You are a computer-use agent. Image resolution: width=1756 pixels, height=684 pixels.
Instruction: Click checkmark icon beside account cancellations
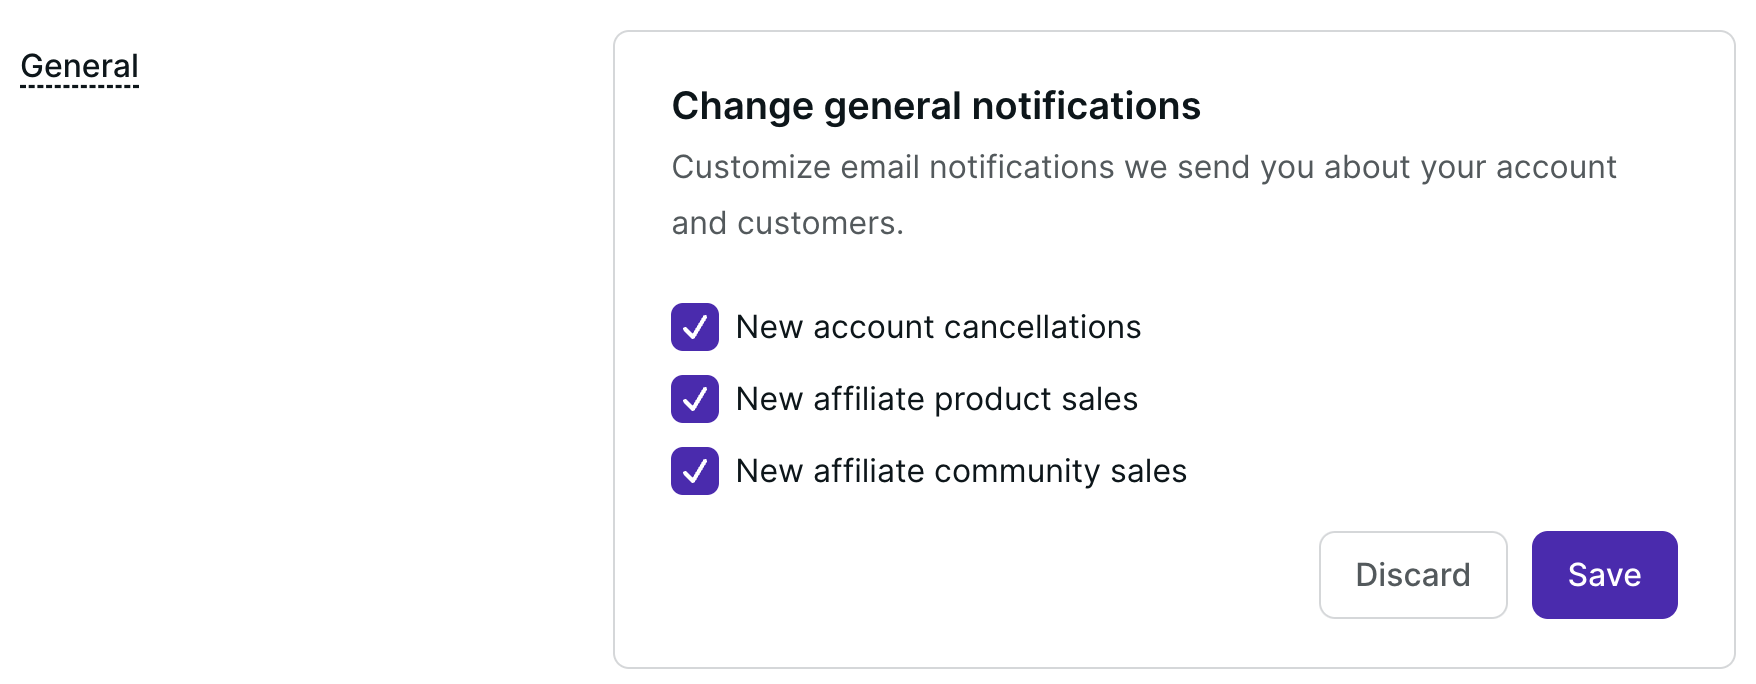pos(695,327)
